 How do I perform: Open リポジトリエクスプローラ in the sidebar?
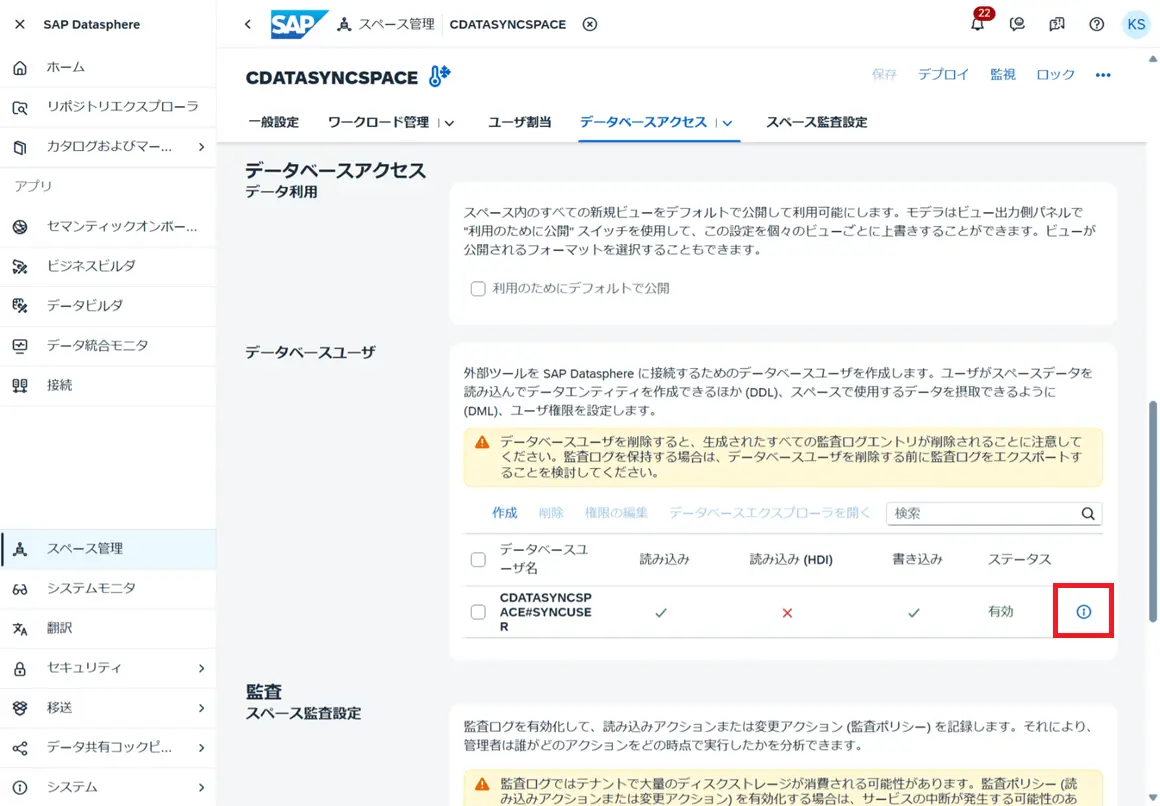coord(108,107)
